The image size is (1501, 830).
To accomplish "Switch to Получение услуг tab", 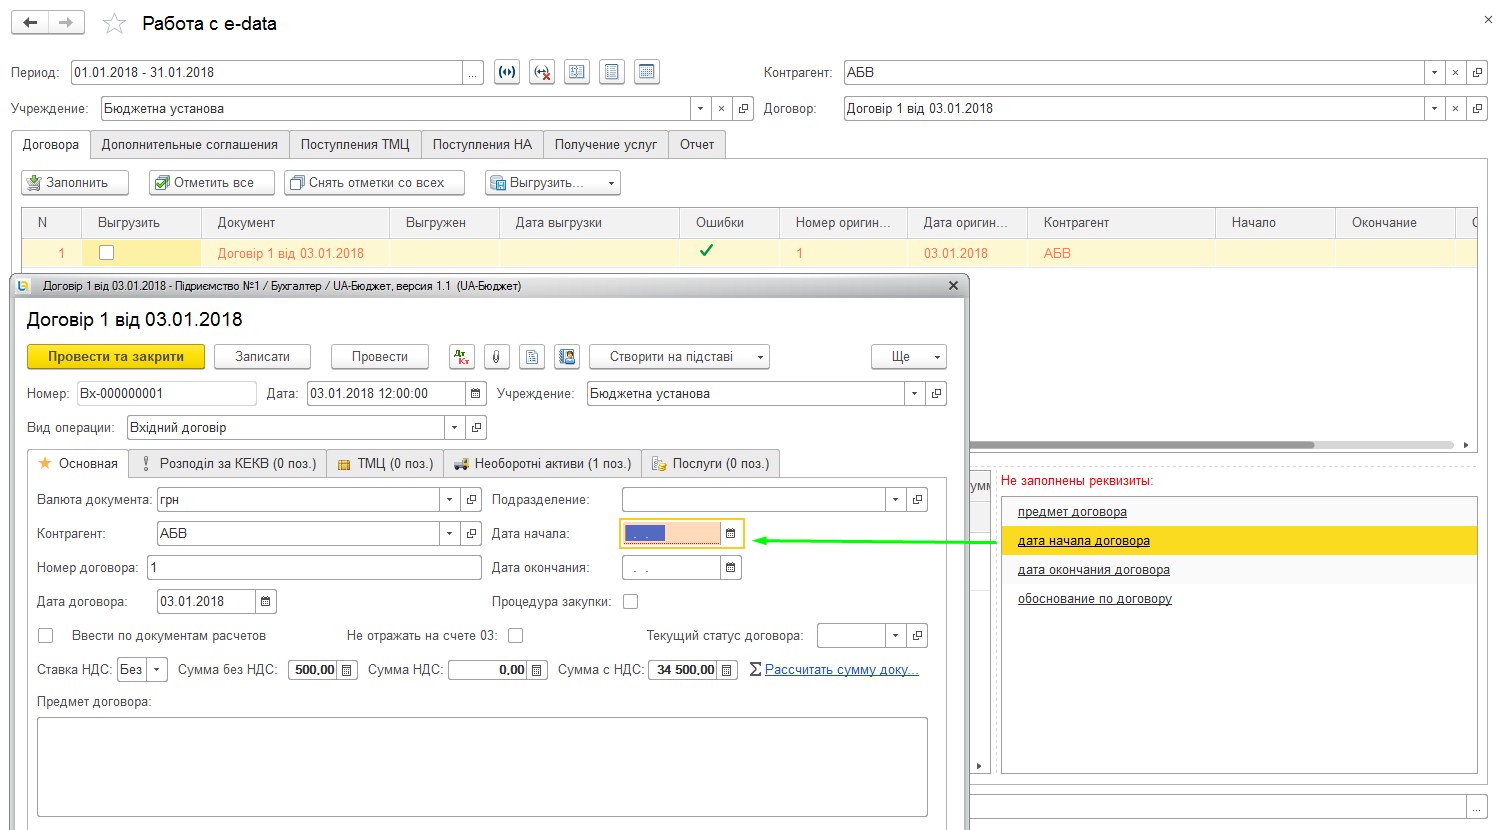I will tap(606, 144).
